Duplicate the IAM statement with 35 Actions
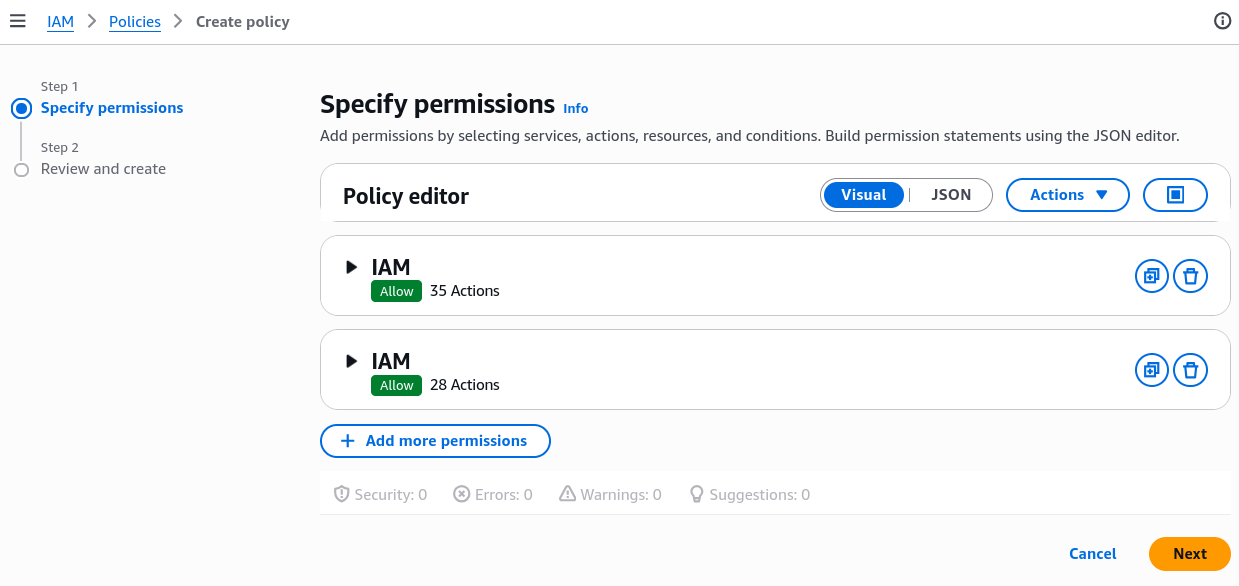Image resolution: width=1239 pixels, height=586 pixels. pos(1152,276)
